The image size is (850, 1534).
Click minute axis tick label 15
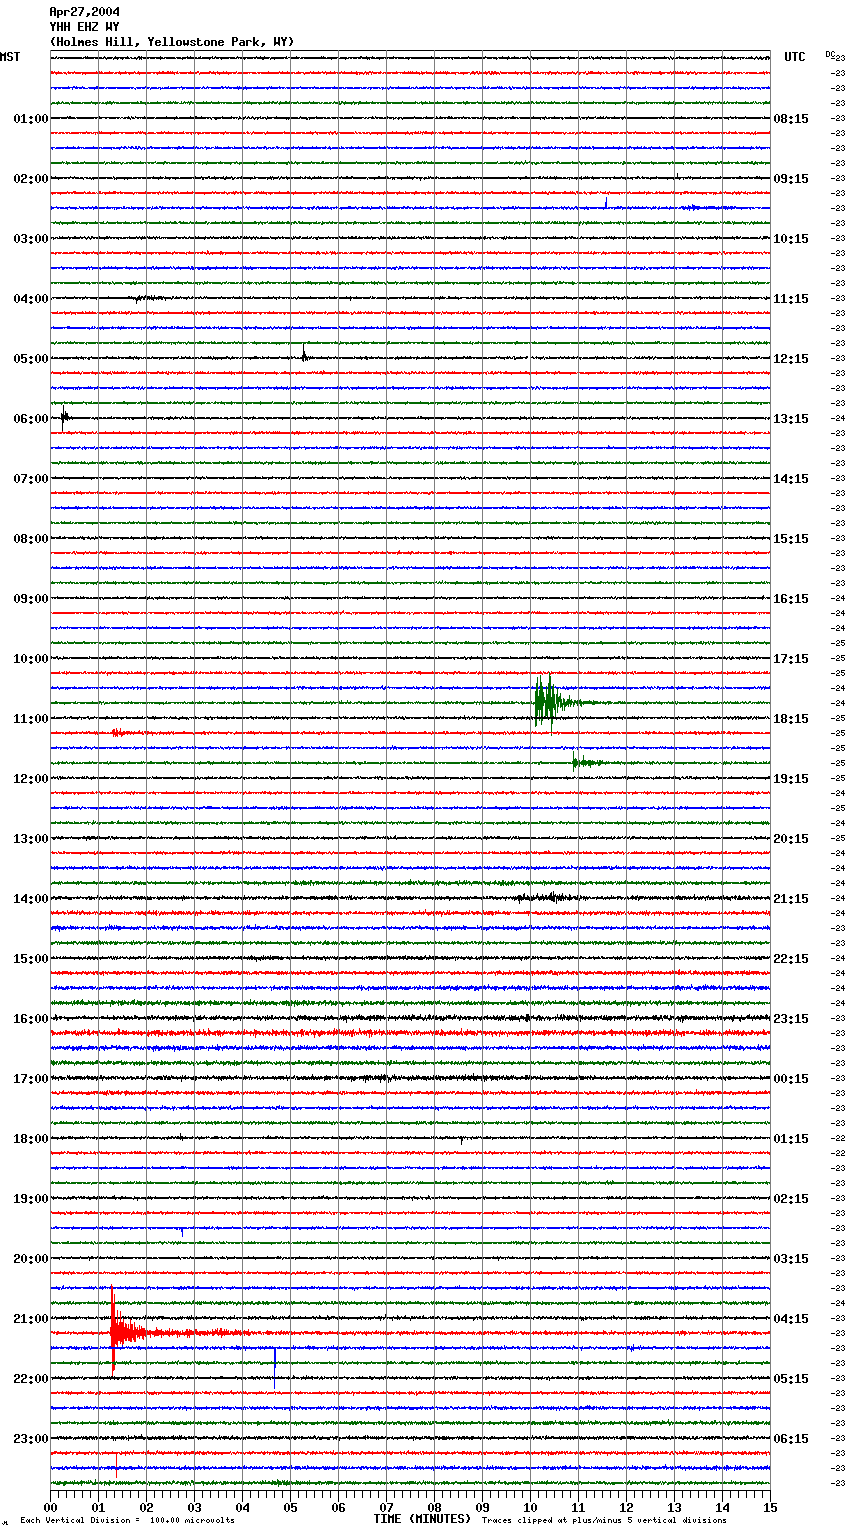click(770, 1507)
